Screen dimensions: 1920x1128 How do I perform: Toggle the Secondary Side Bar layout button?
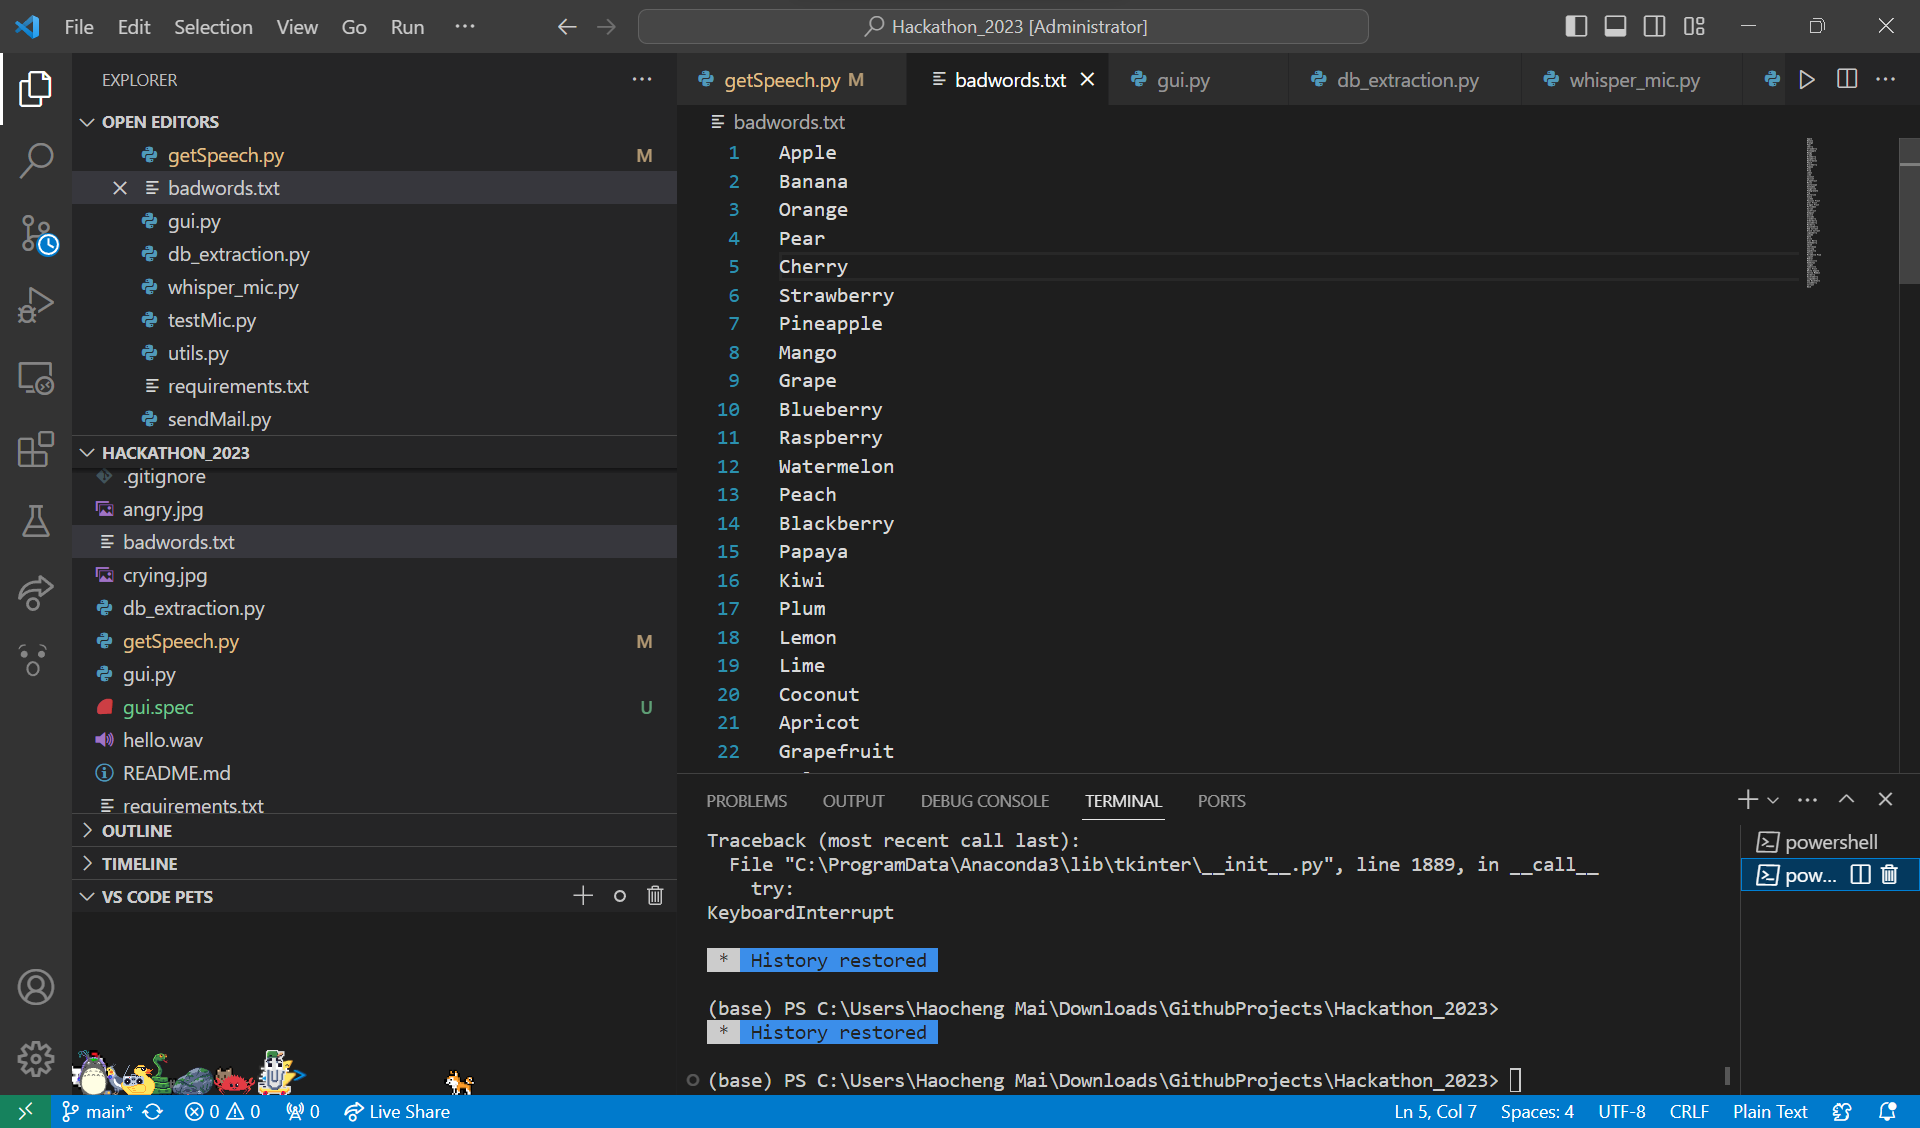pos(1654,27)
